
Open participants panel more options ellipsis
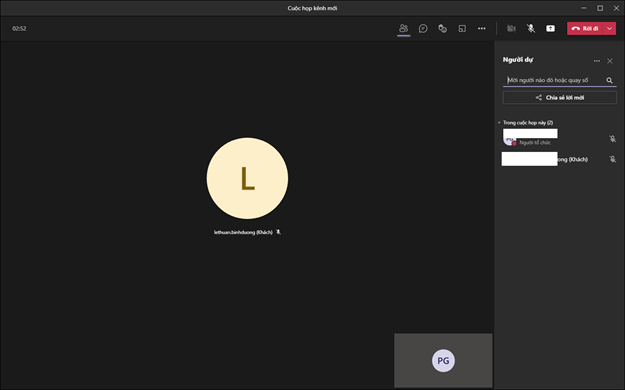pyautogui.click(x=597, y=61)
